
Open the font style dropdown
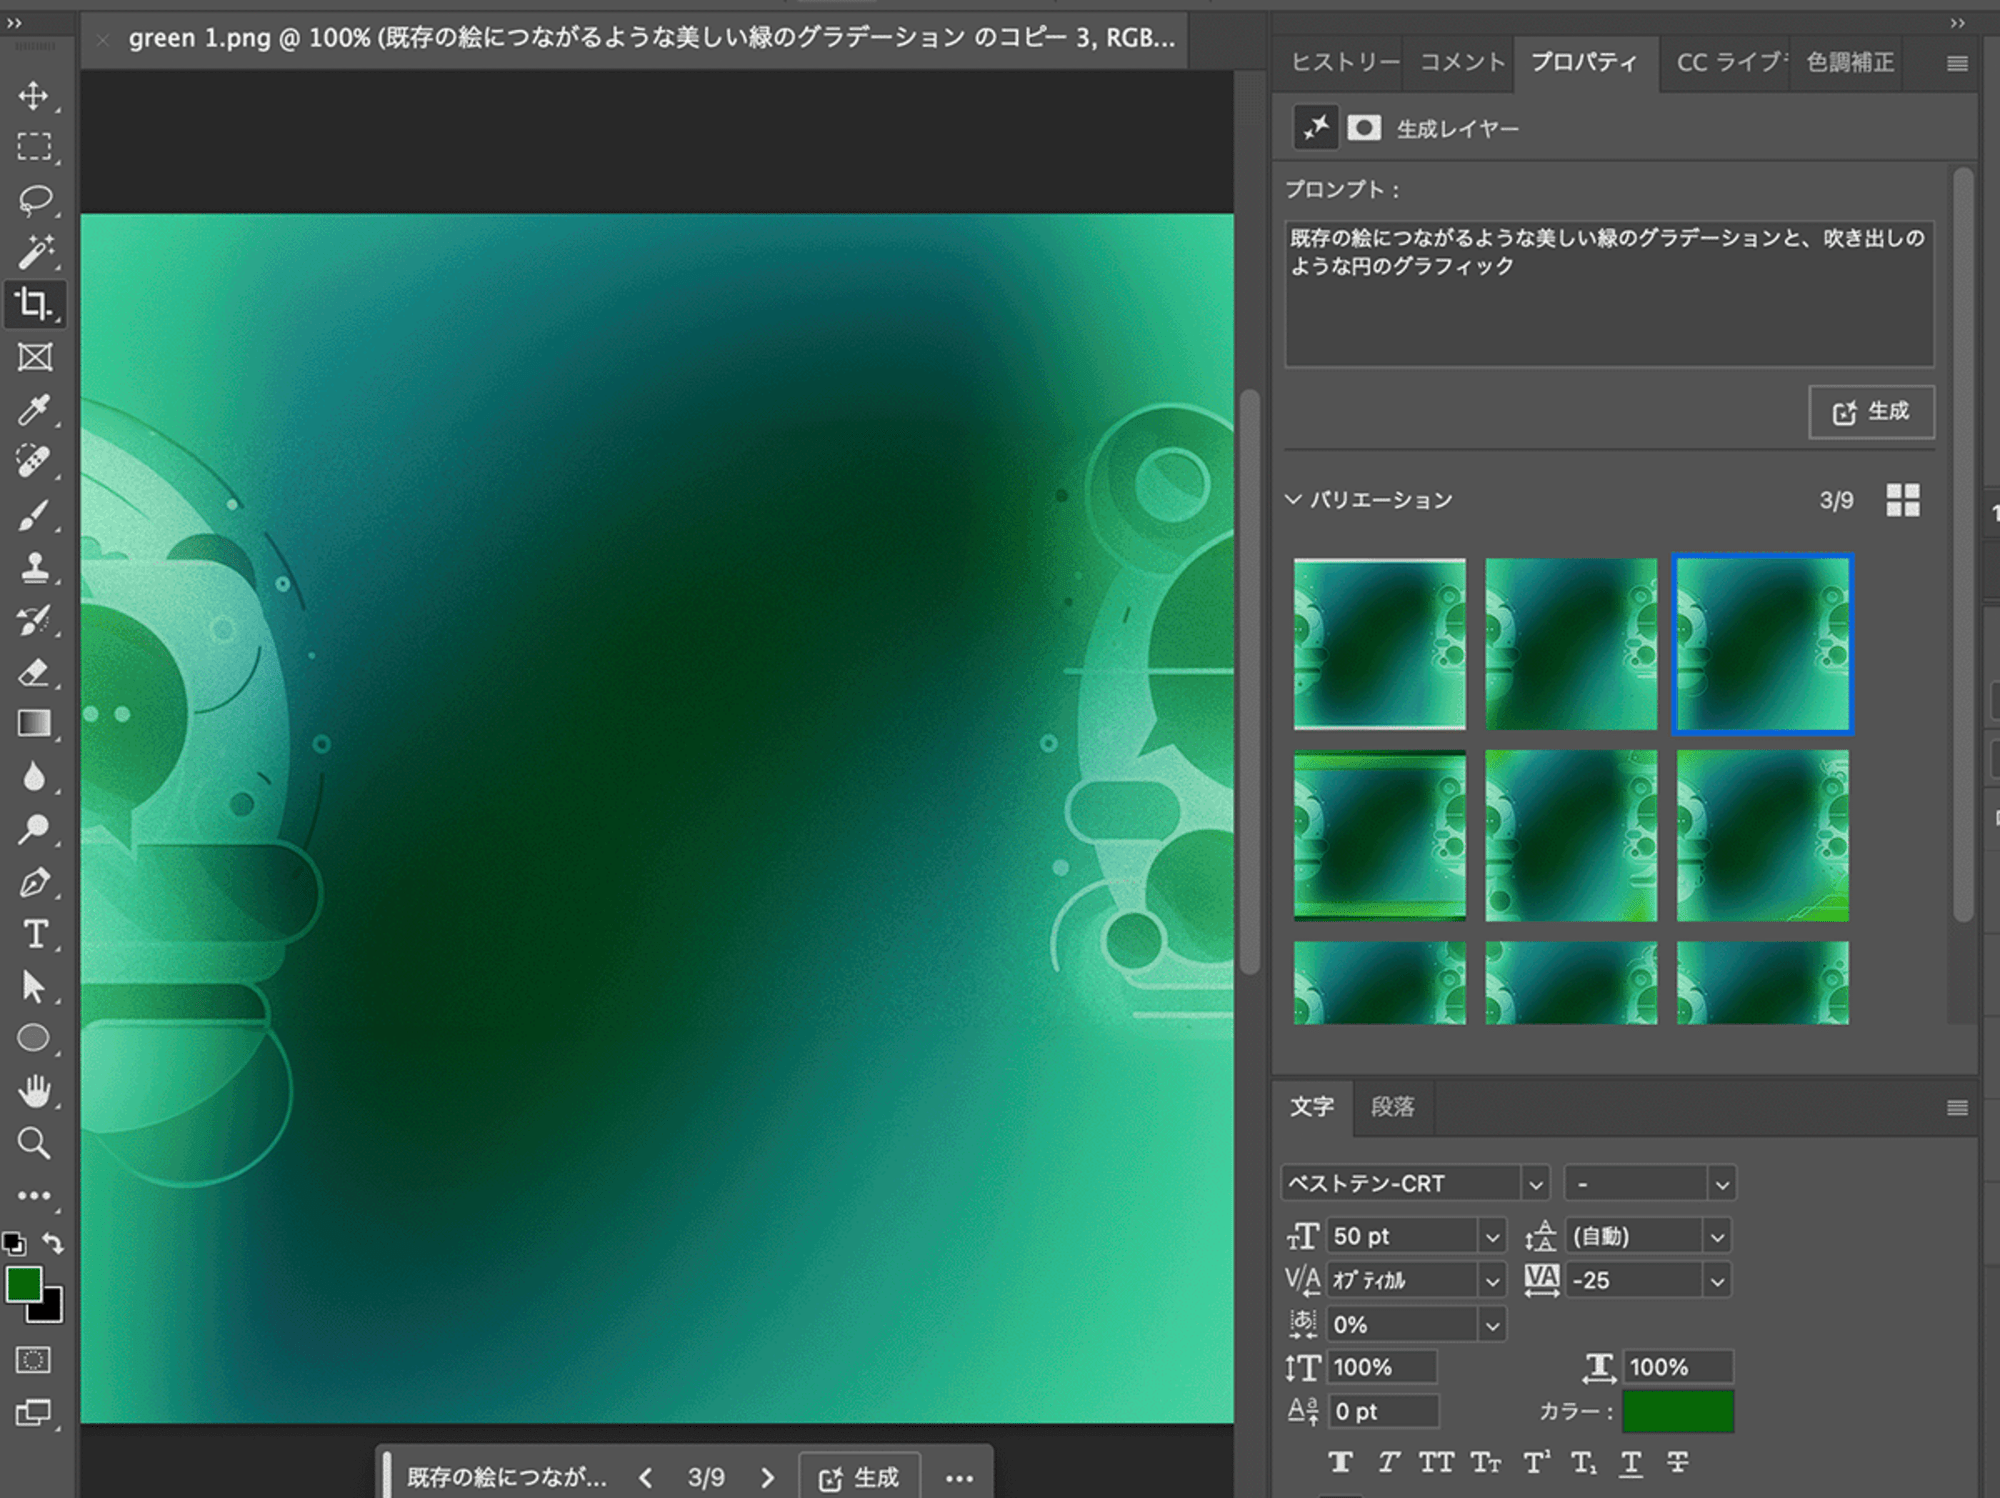[x=1721, y=1184]
